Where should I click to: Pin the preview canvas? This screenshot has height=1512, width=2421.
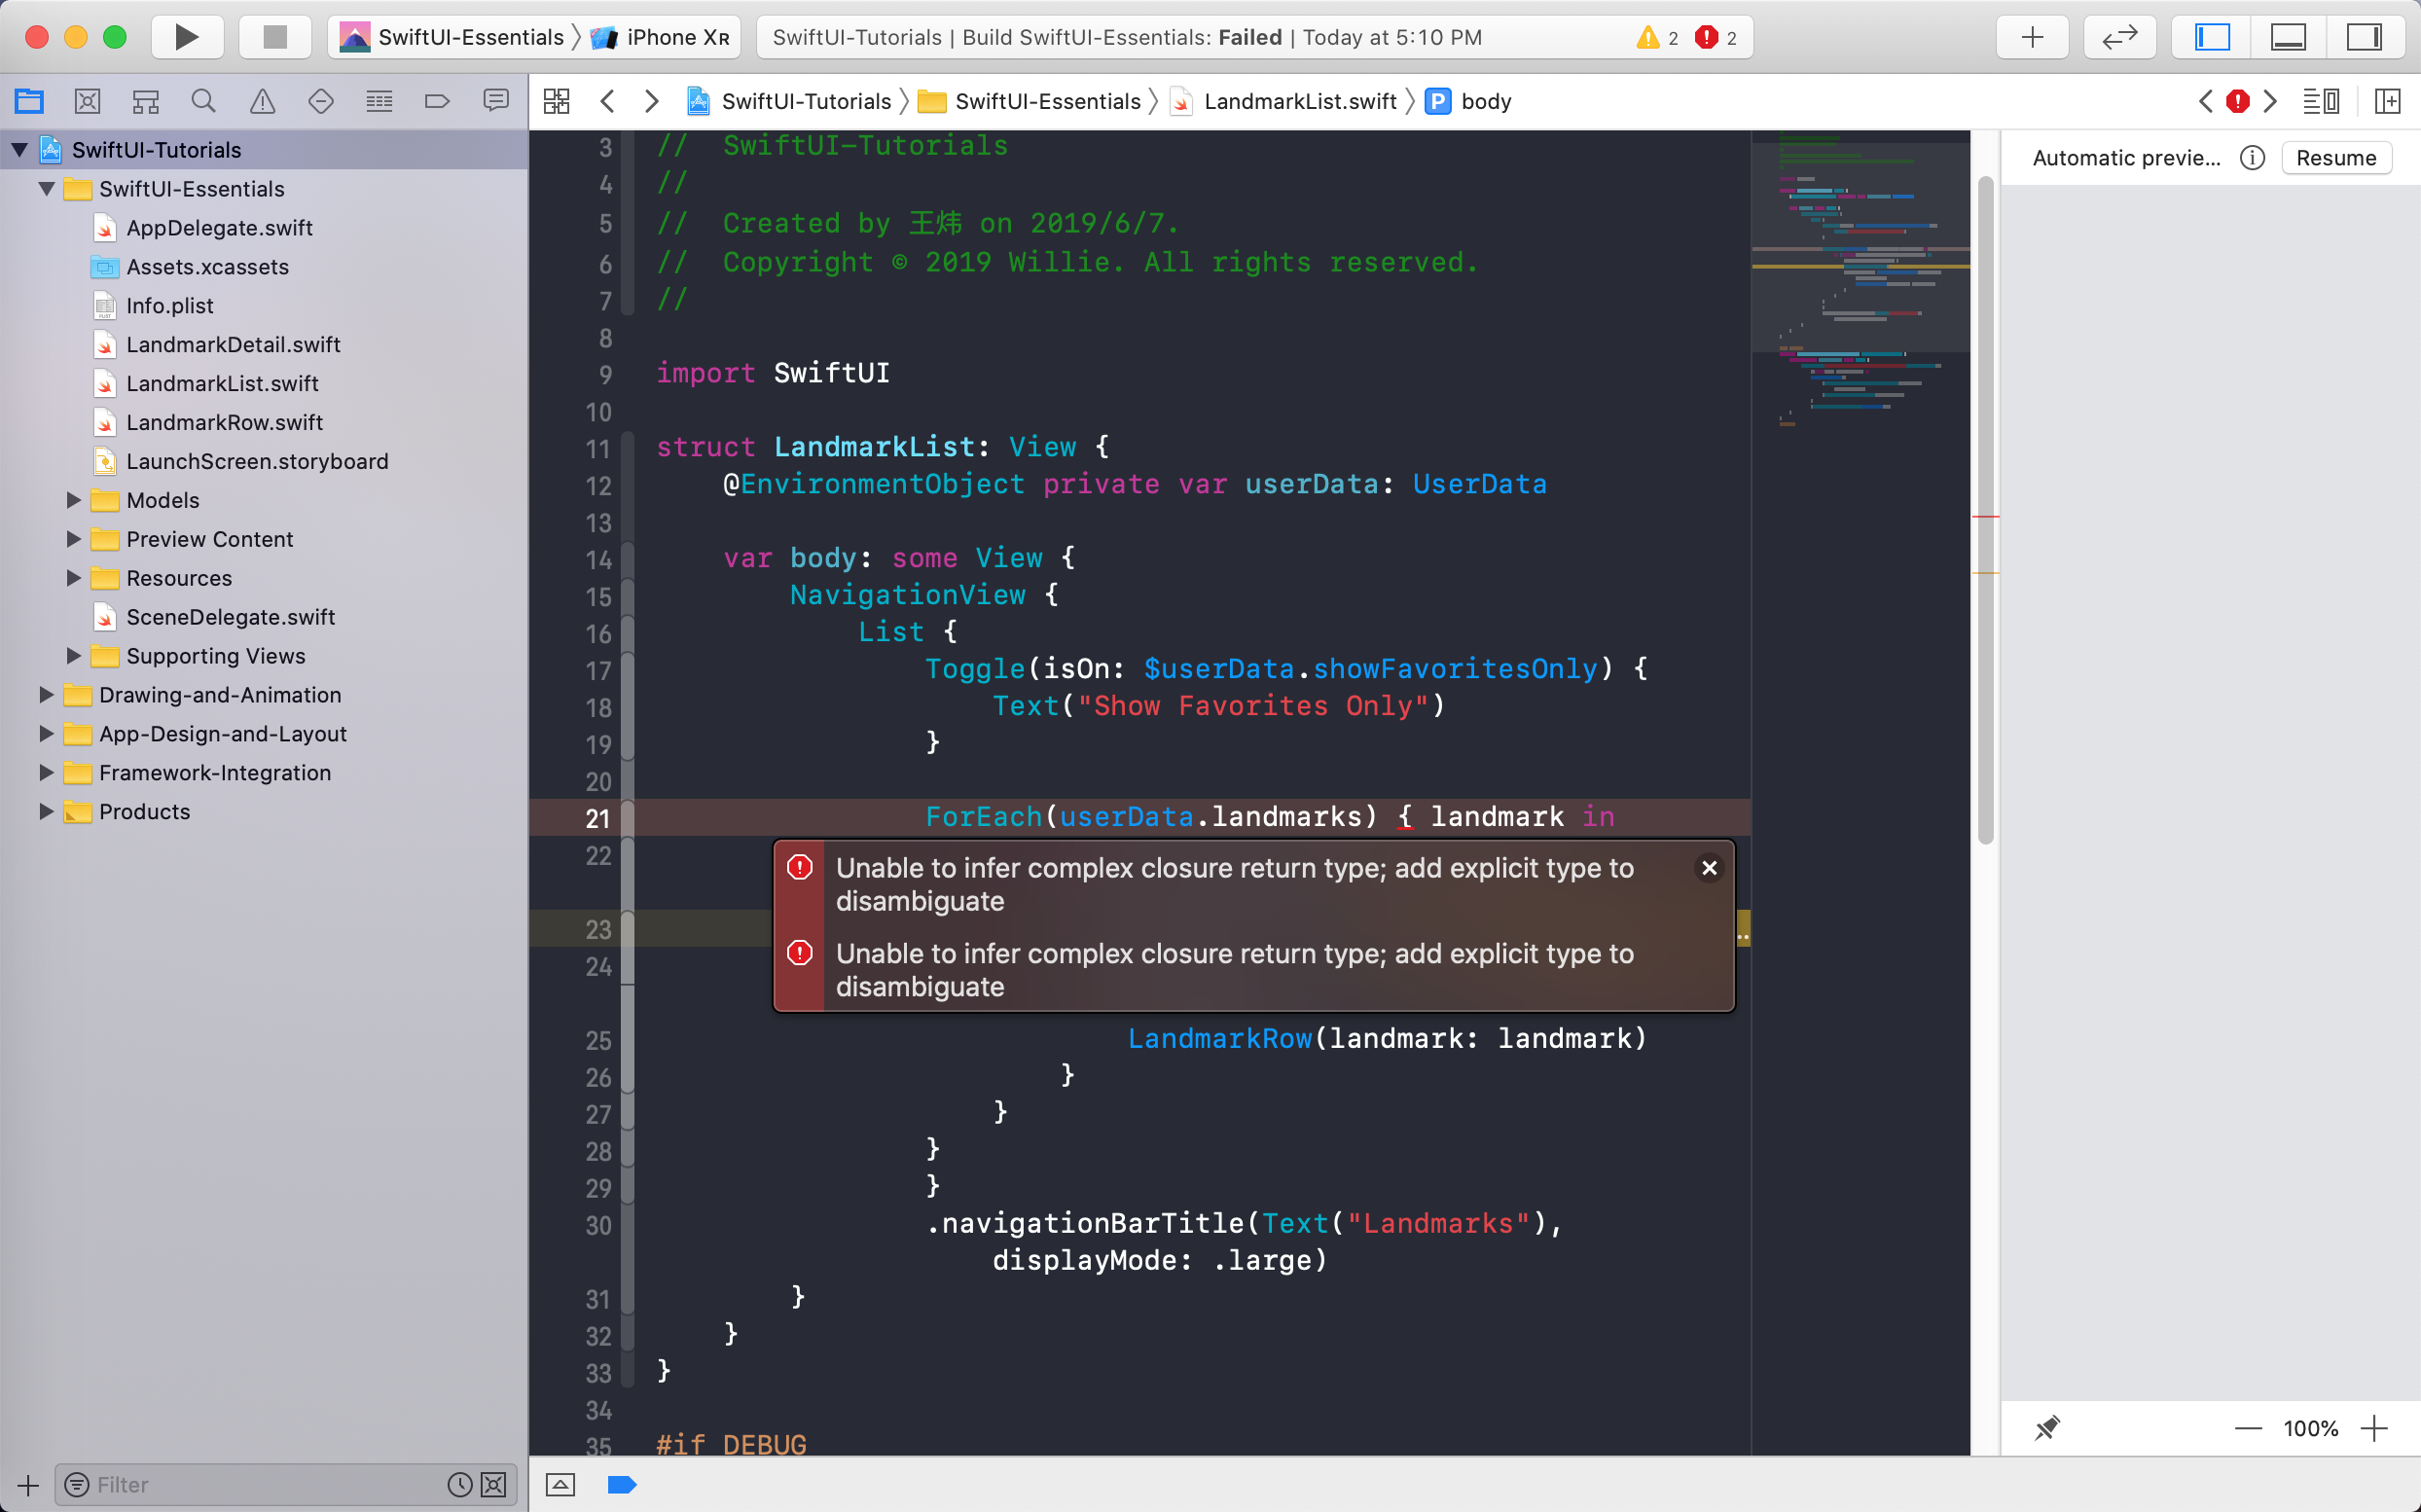(2047, 1428)
